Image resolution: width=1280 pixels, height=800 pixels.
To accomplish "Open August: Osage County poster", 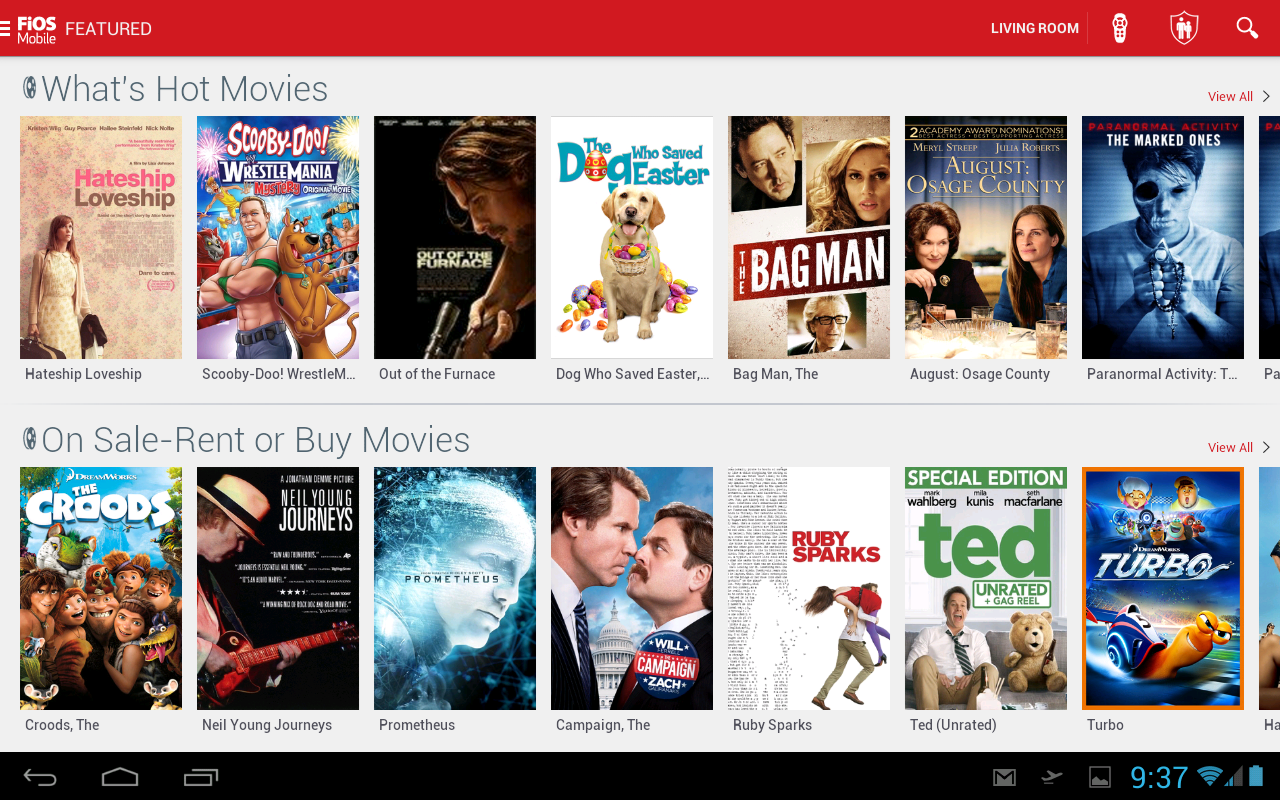I will pyautogui.click(x=986, y=237).
